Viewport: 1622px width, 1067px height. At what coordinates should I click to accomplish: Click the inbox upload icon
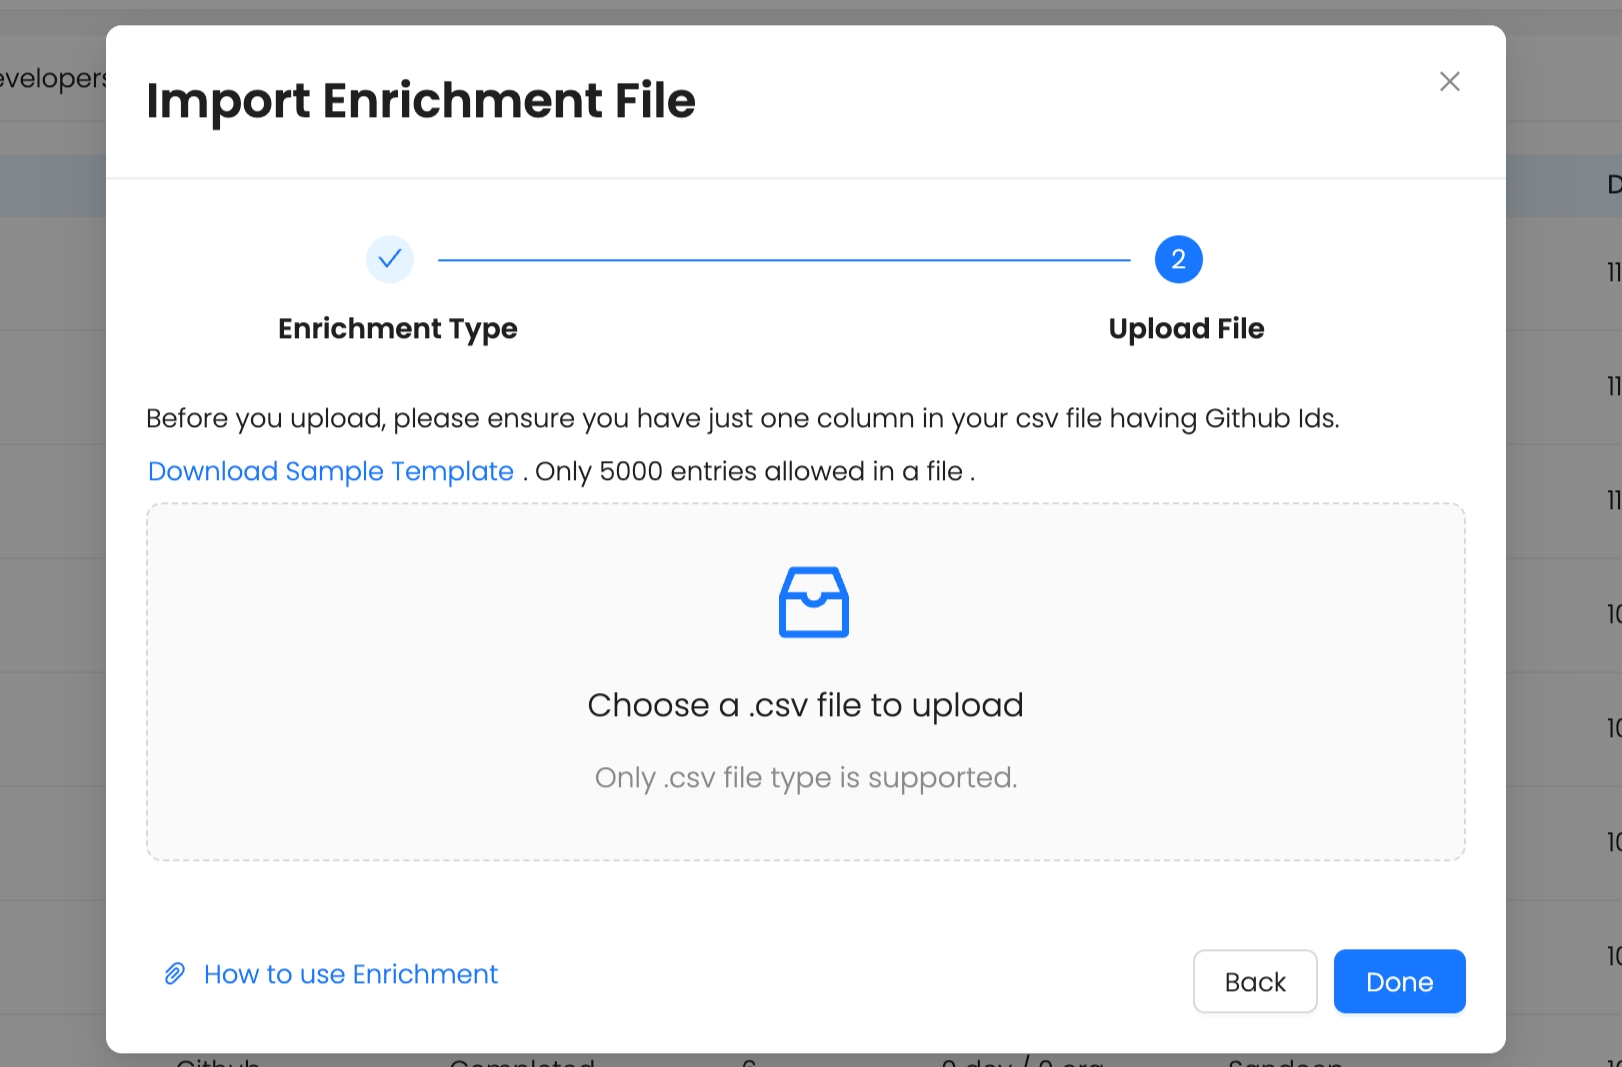tap(813, 602)
